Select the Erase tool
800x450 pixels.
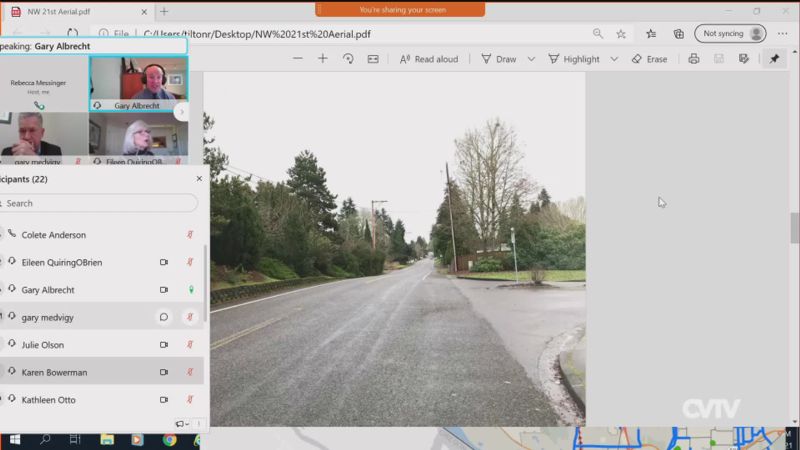pyautogui.click(x=649, y=59)
